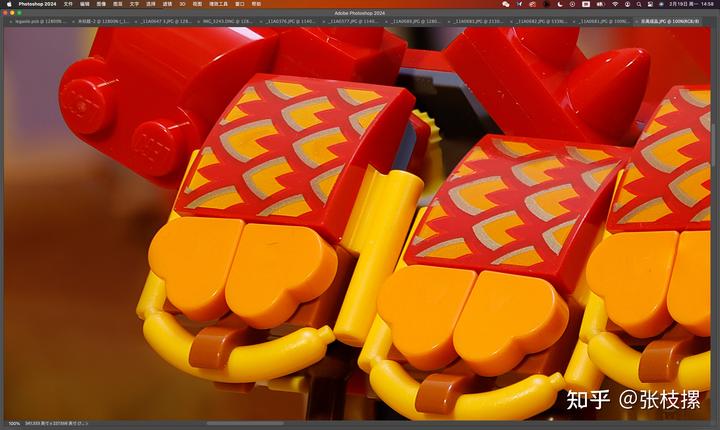Close the _11A0682.JPG document tab
Screen dimensions: 720x430
513,22
